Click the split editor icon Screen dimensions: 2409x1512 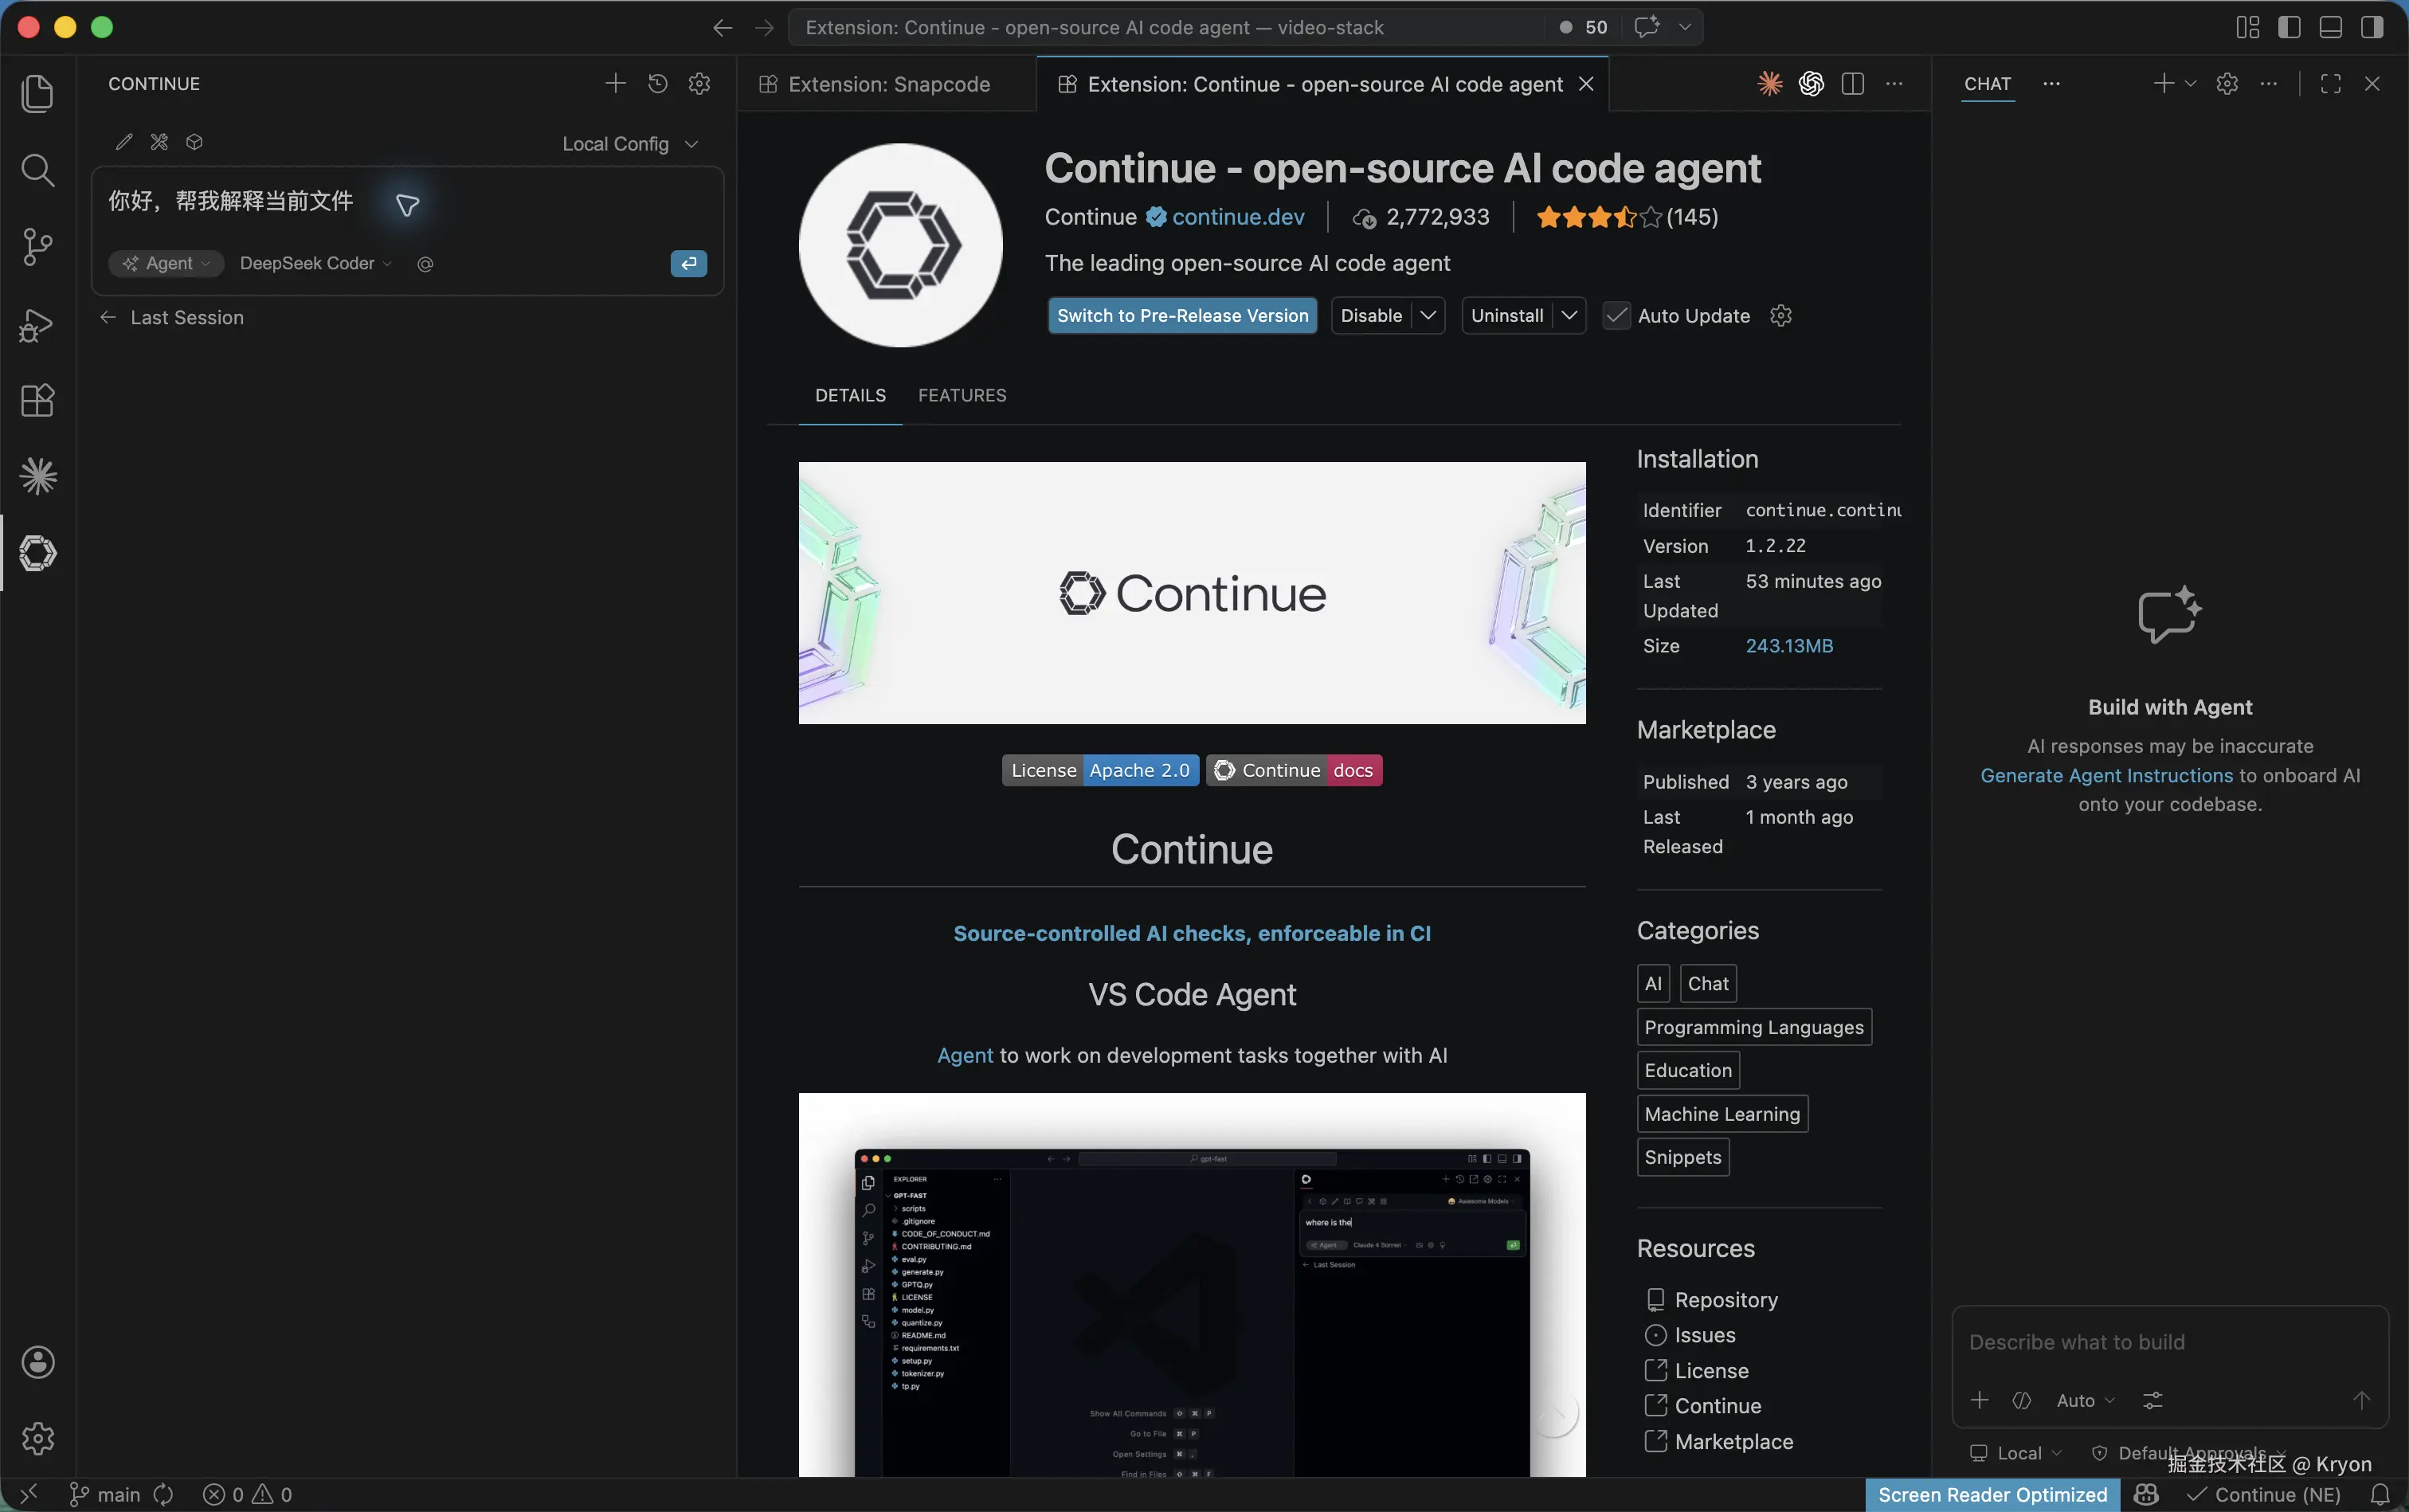pos(1852,84)
